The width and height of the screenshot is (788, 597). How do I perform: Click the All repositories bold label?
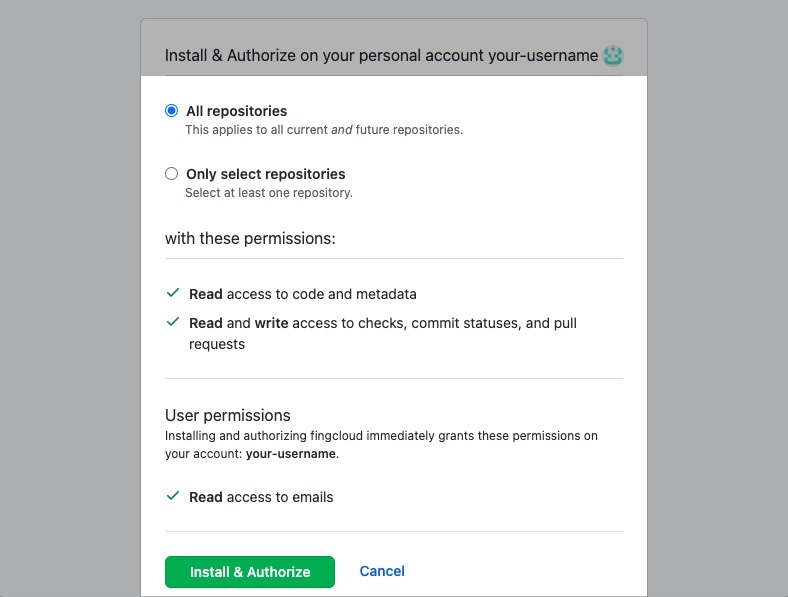tap(236, 111)
